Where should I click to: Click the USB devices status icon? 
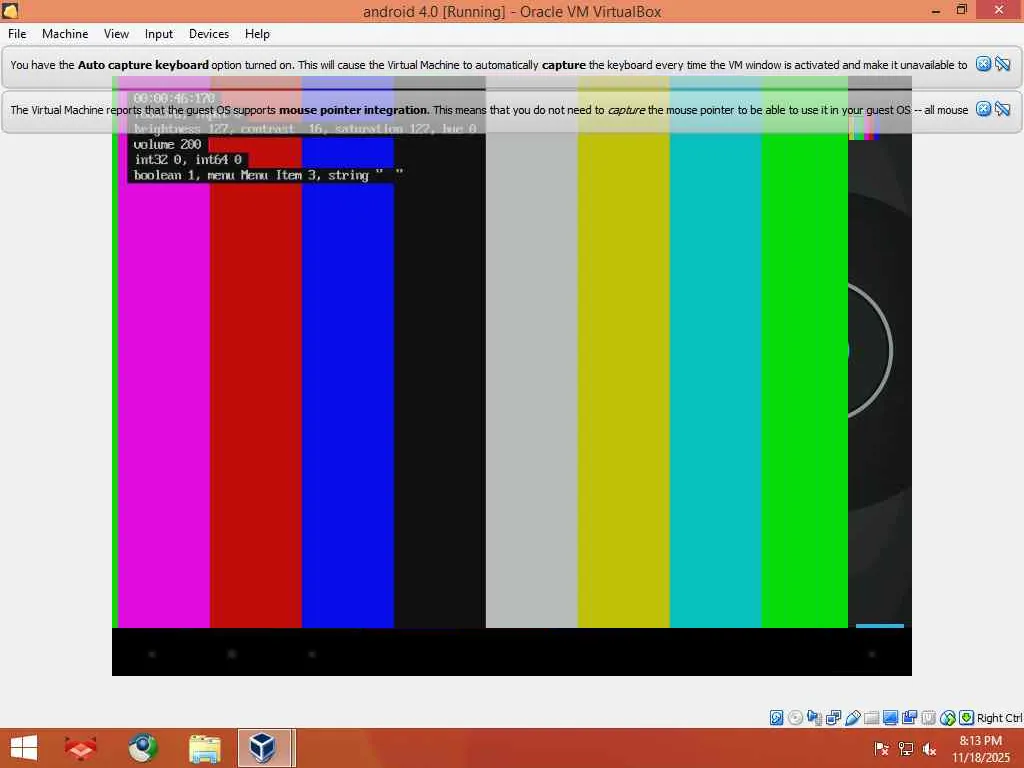point(852,718)
